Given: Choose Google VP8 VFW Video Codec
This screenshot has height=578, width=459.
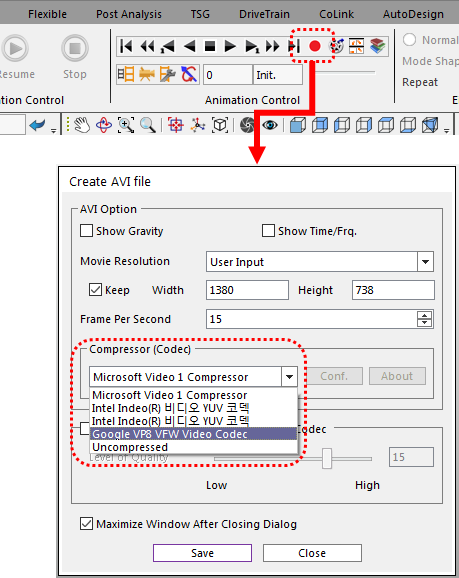Looking at the screenshot, I should coord(193,434).
